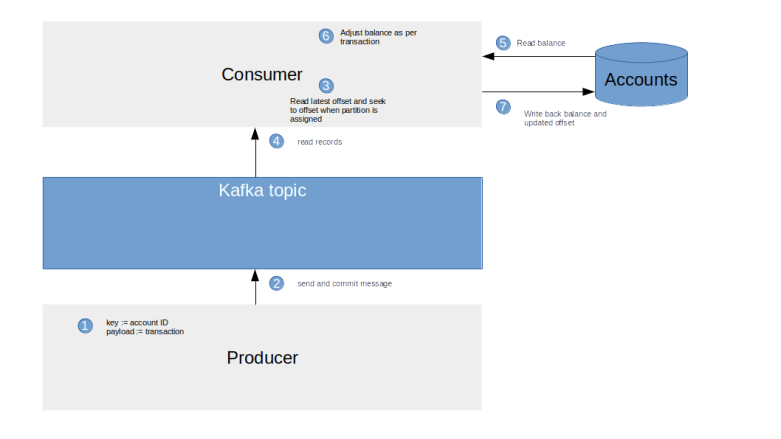Select the Producer box title
This screenshot has width=781, height=439.
[x=262, y=358]
